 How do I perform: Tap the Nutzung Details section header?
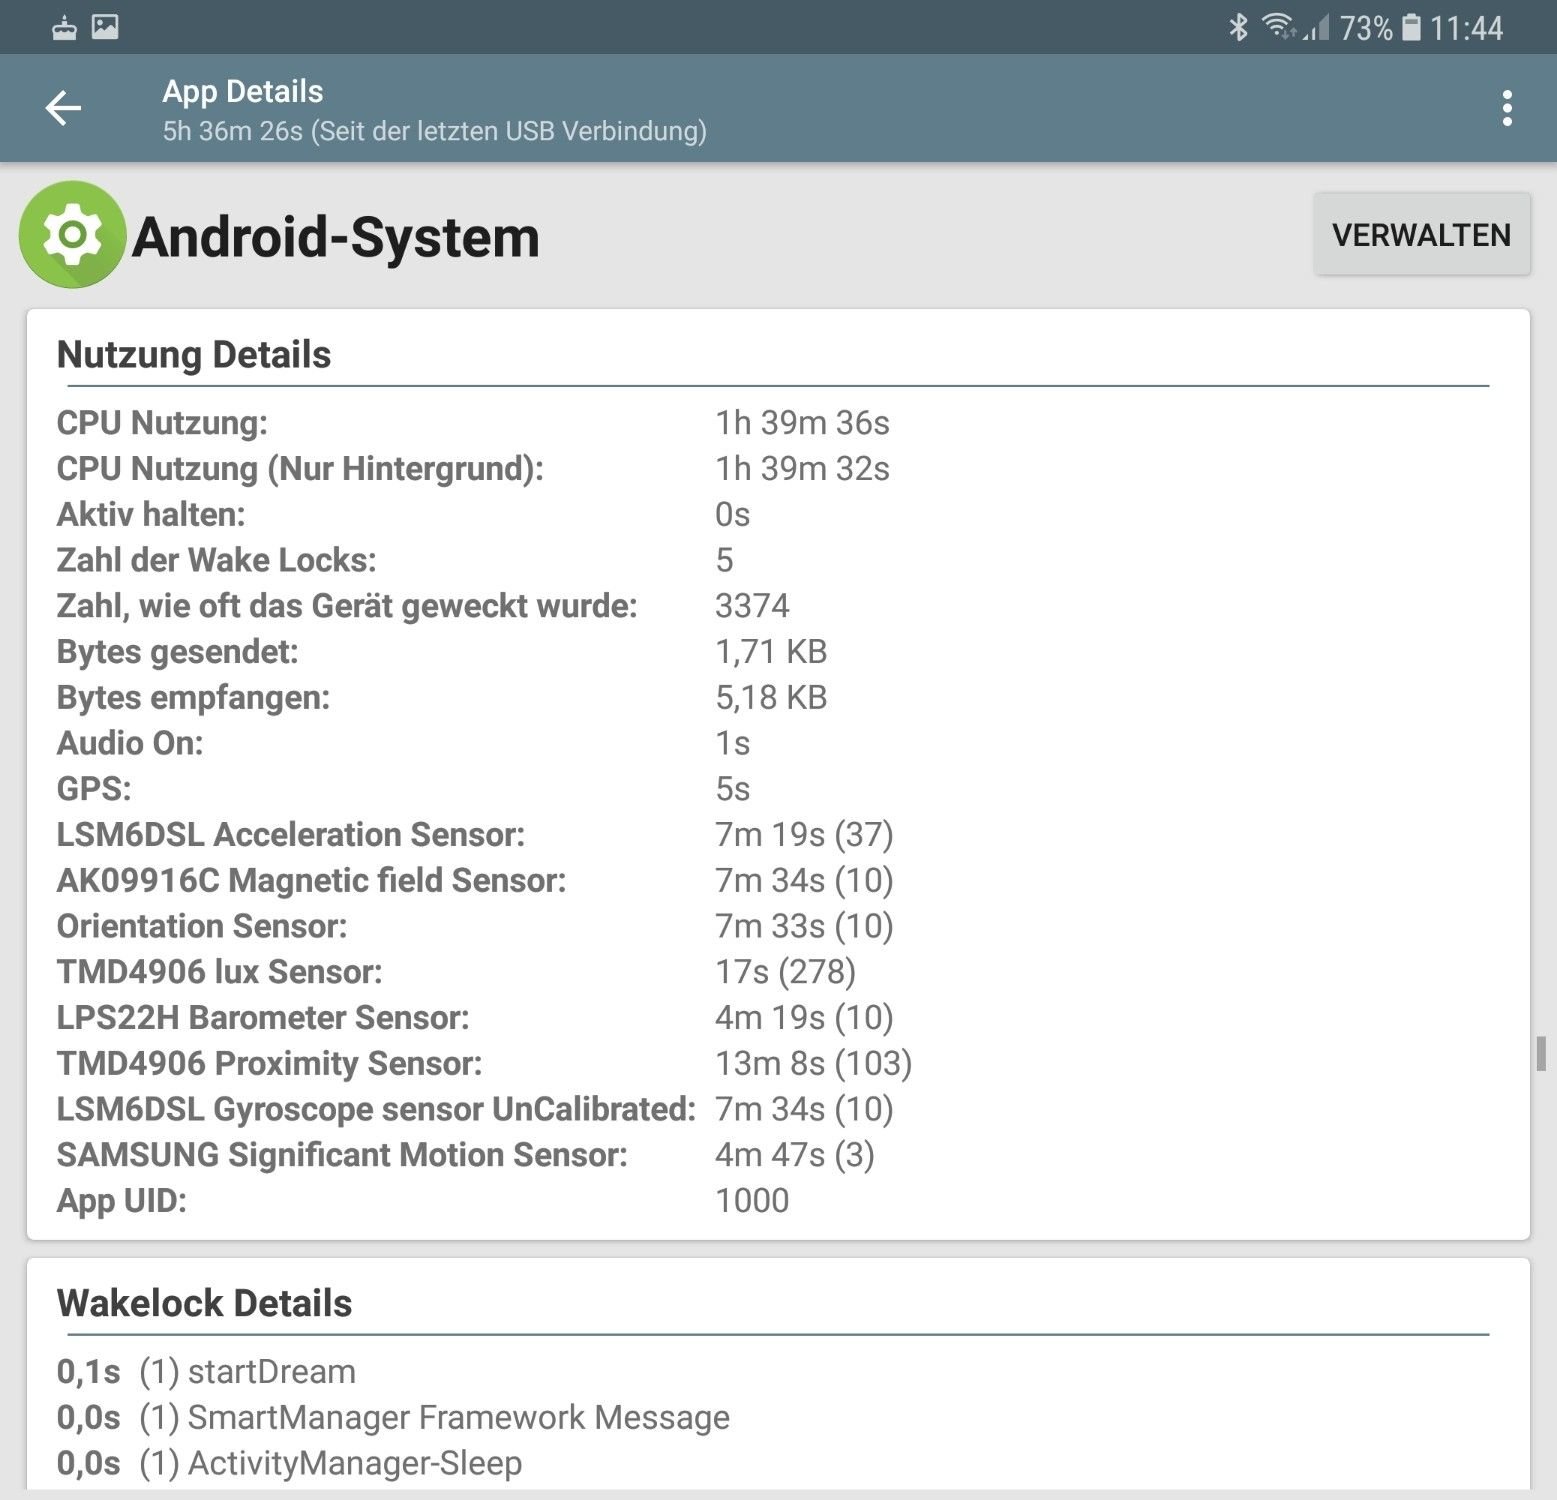coord(194,355)
